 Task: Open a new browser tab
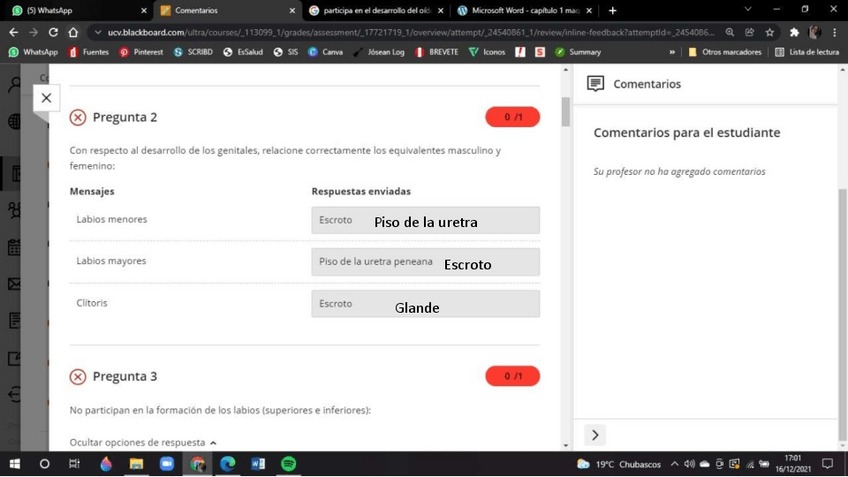pyautogui.click(x=612, y=10)
